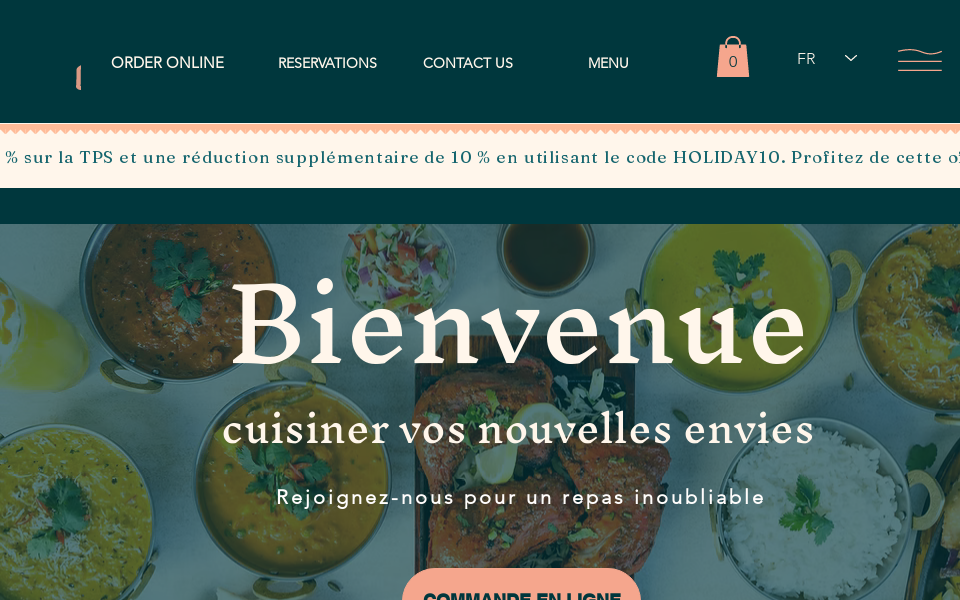Select CONTACT US in the navigation
The image size is (960, 600).
468,63
